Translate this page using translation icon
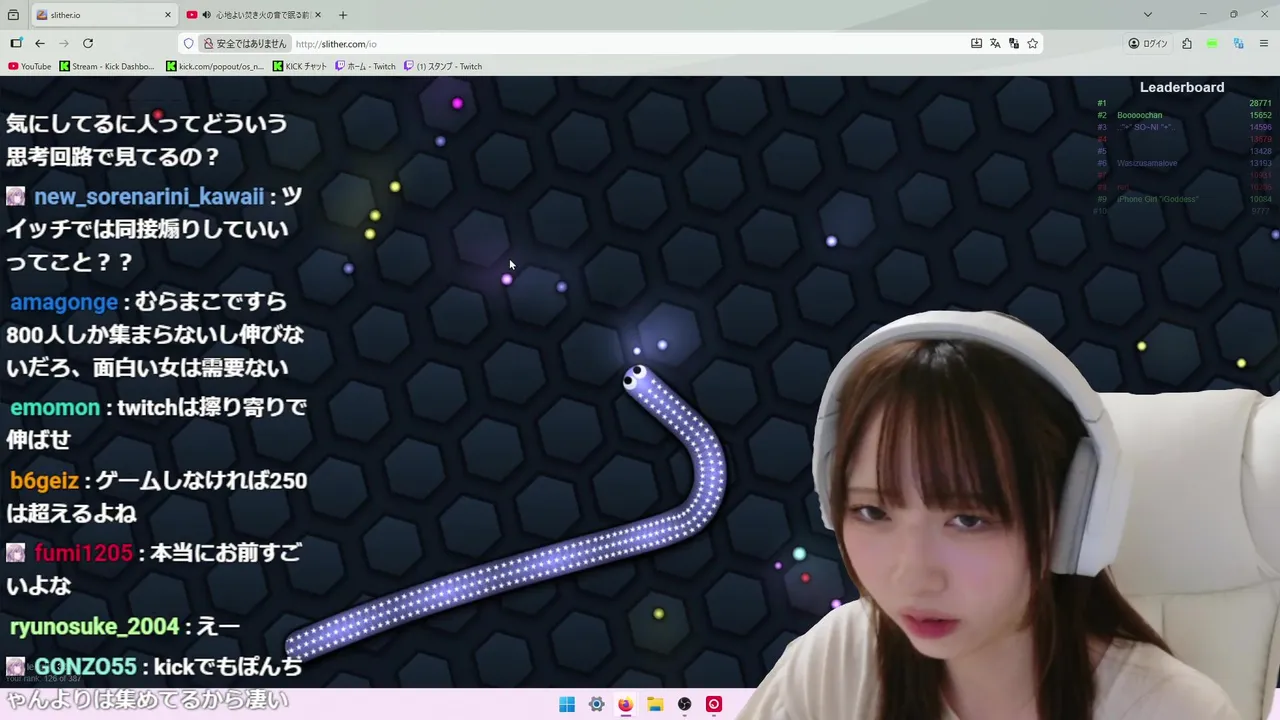This screenshot has height=720, width=1280. [x=995, y=44]
